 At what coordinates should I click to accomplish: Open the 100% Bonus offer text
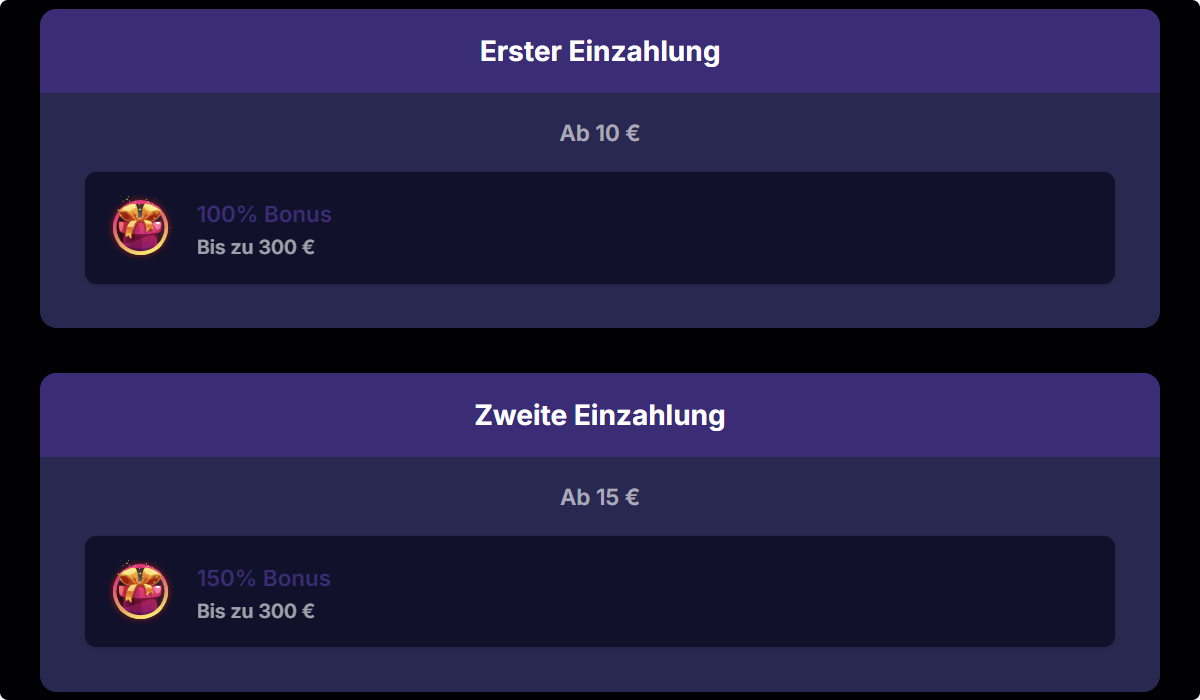point(264,214)
